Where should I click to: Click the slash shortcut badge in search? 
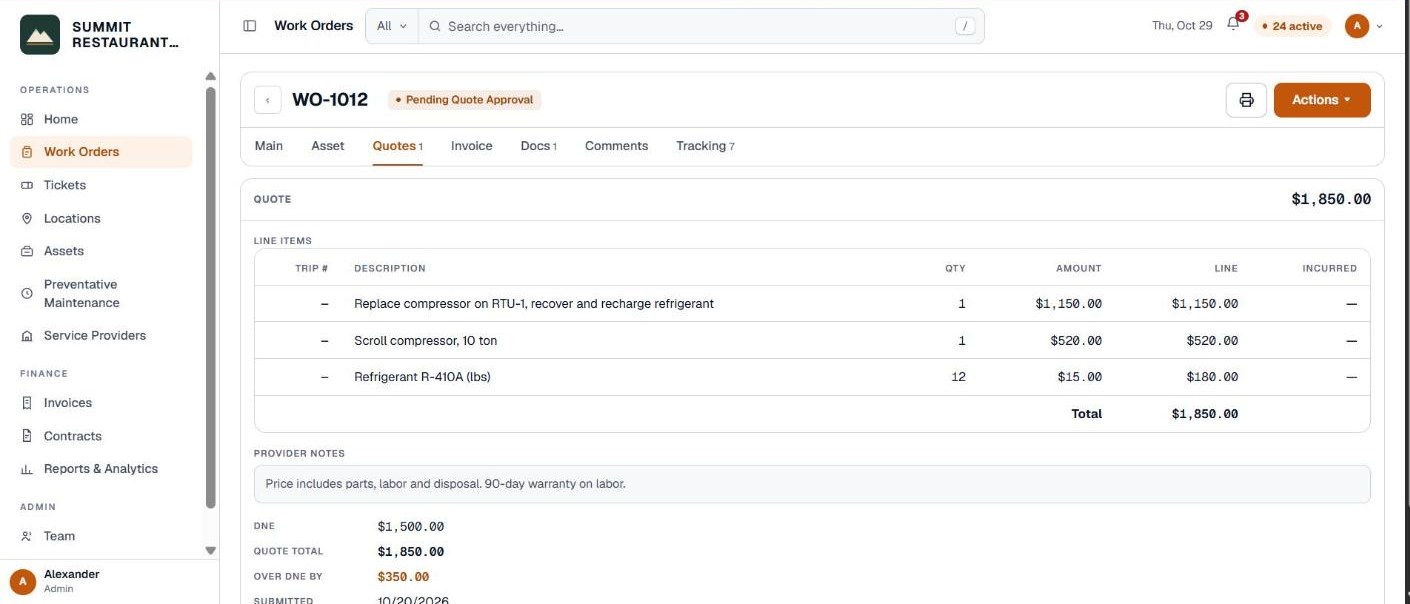[x=965, y=26]
